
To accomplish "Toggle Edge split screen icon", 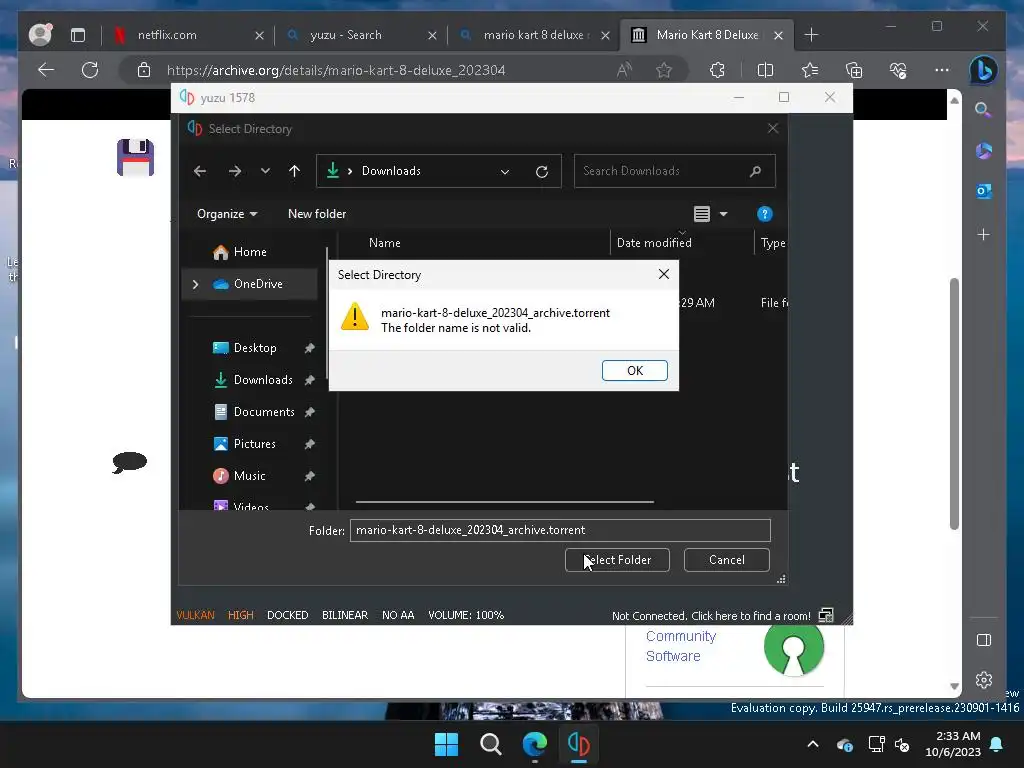I will [765, 70].
